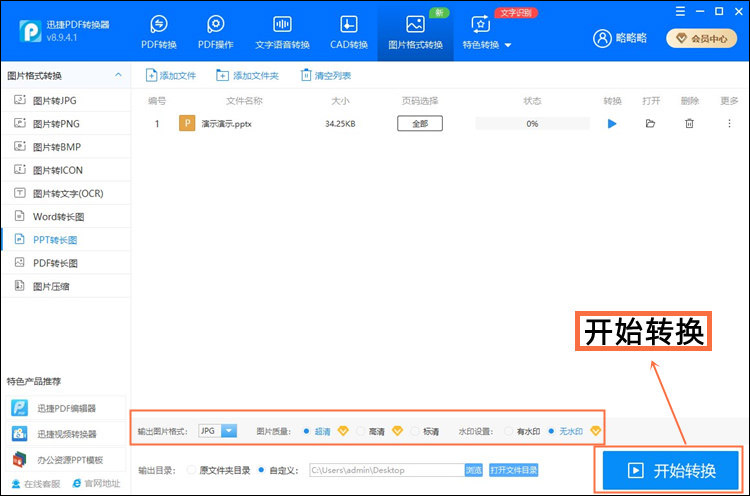The image size is (750, 496).
Task: Click VIP diamond icon beside 无水印
Action: click(596, 431)
